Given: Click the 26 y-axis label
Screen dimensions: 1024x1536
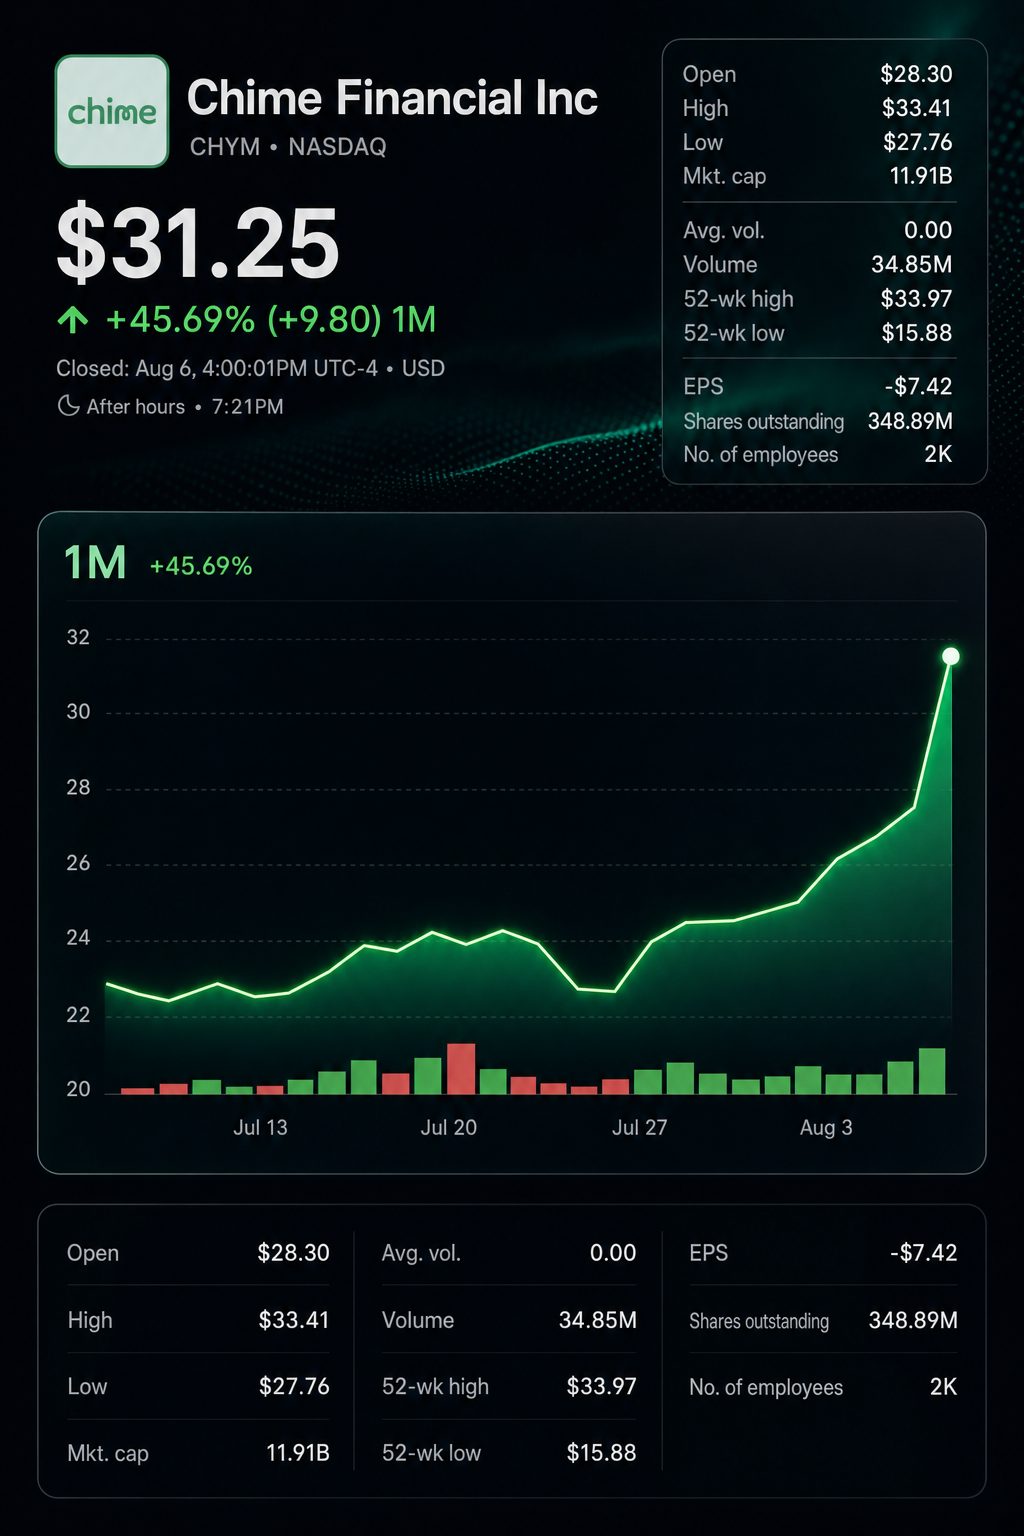Looking at the screenshot, I should (78, 863).
